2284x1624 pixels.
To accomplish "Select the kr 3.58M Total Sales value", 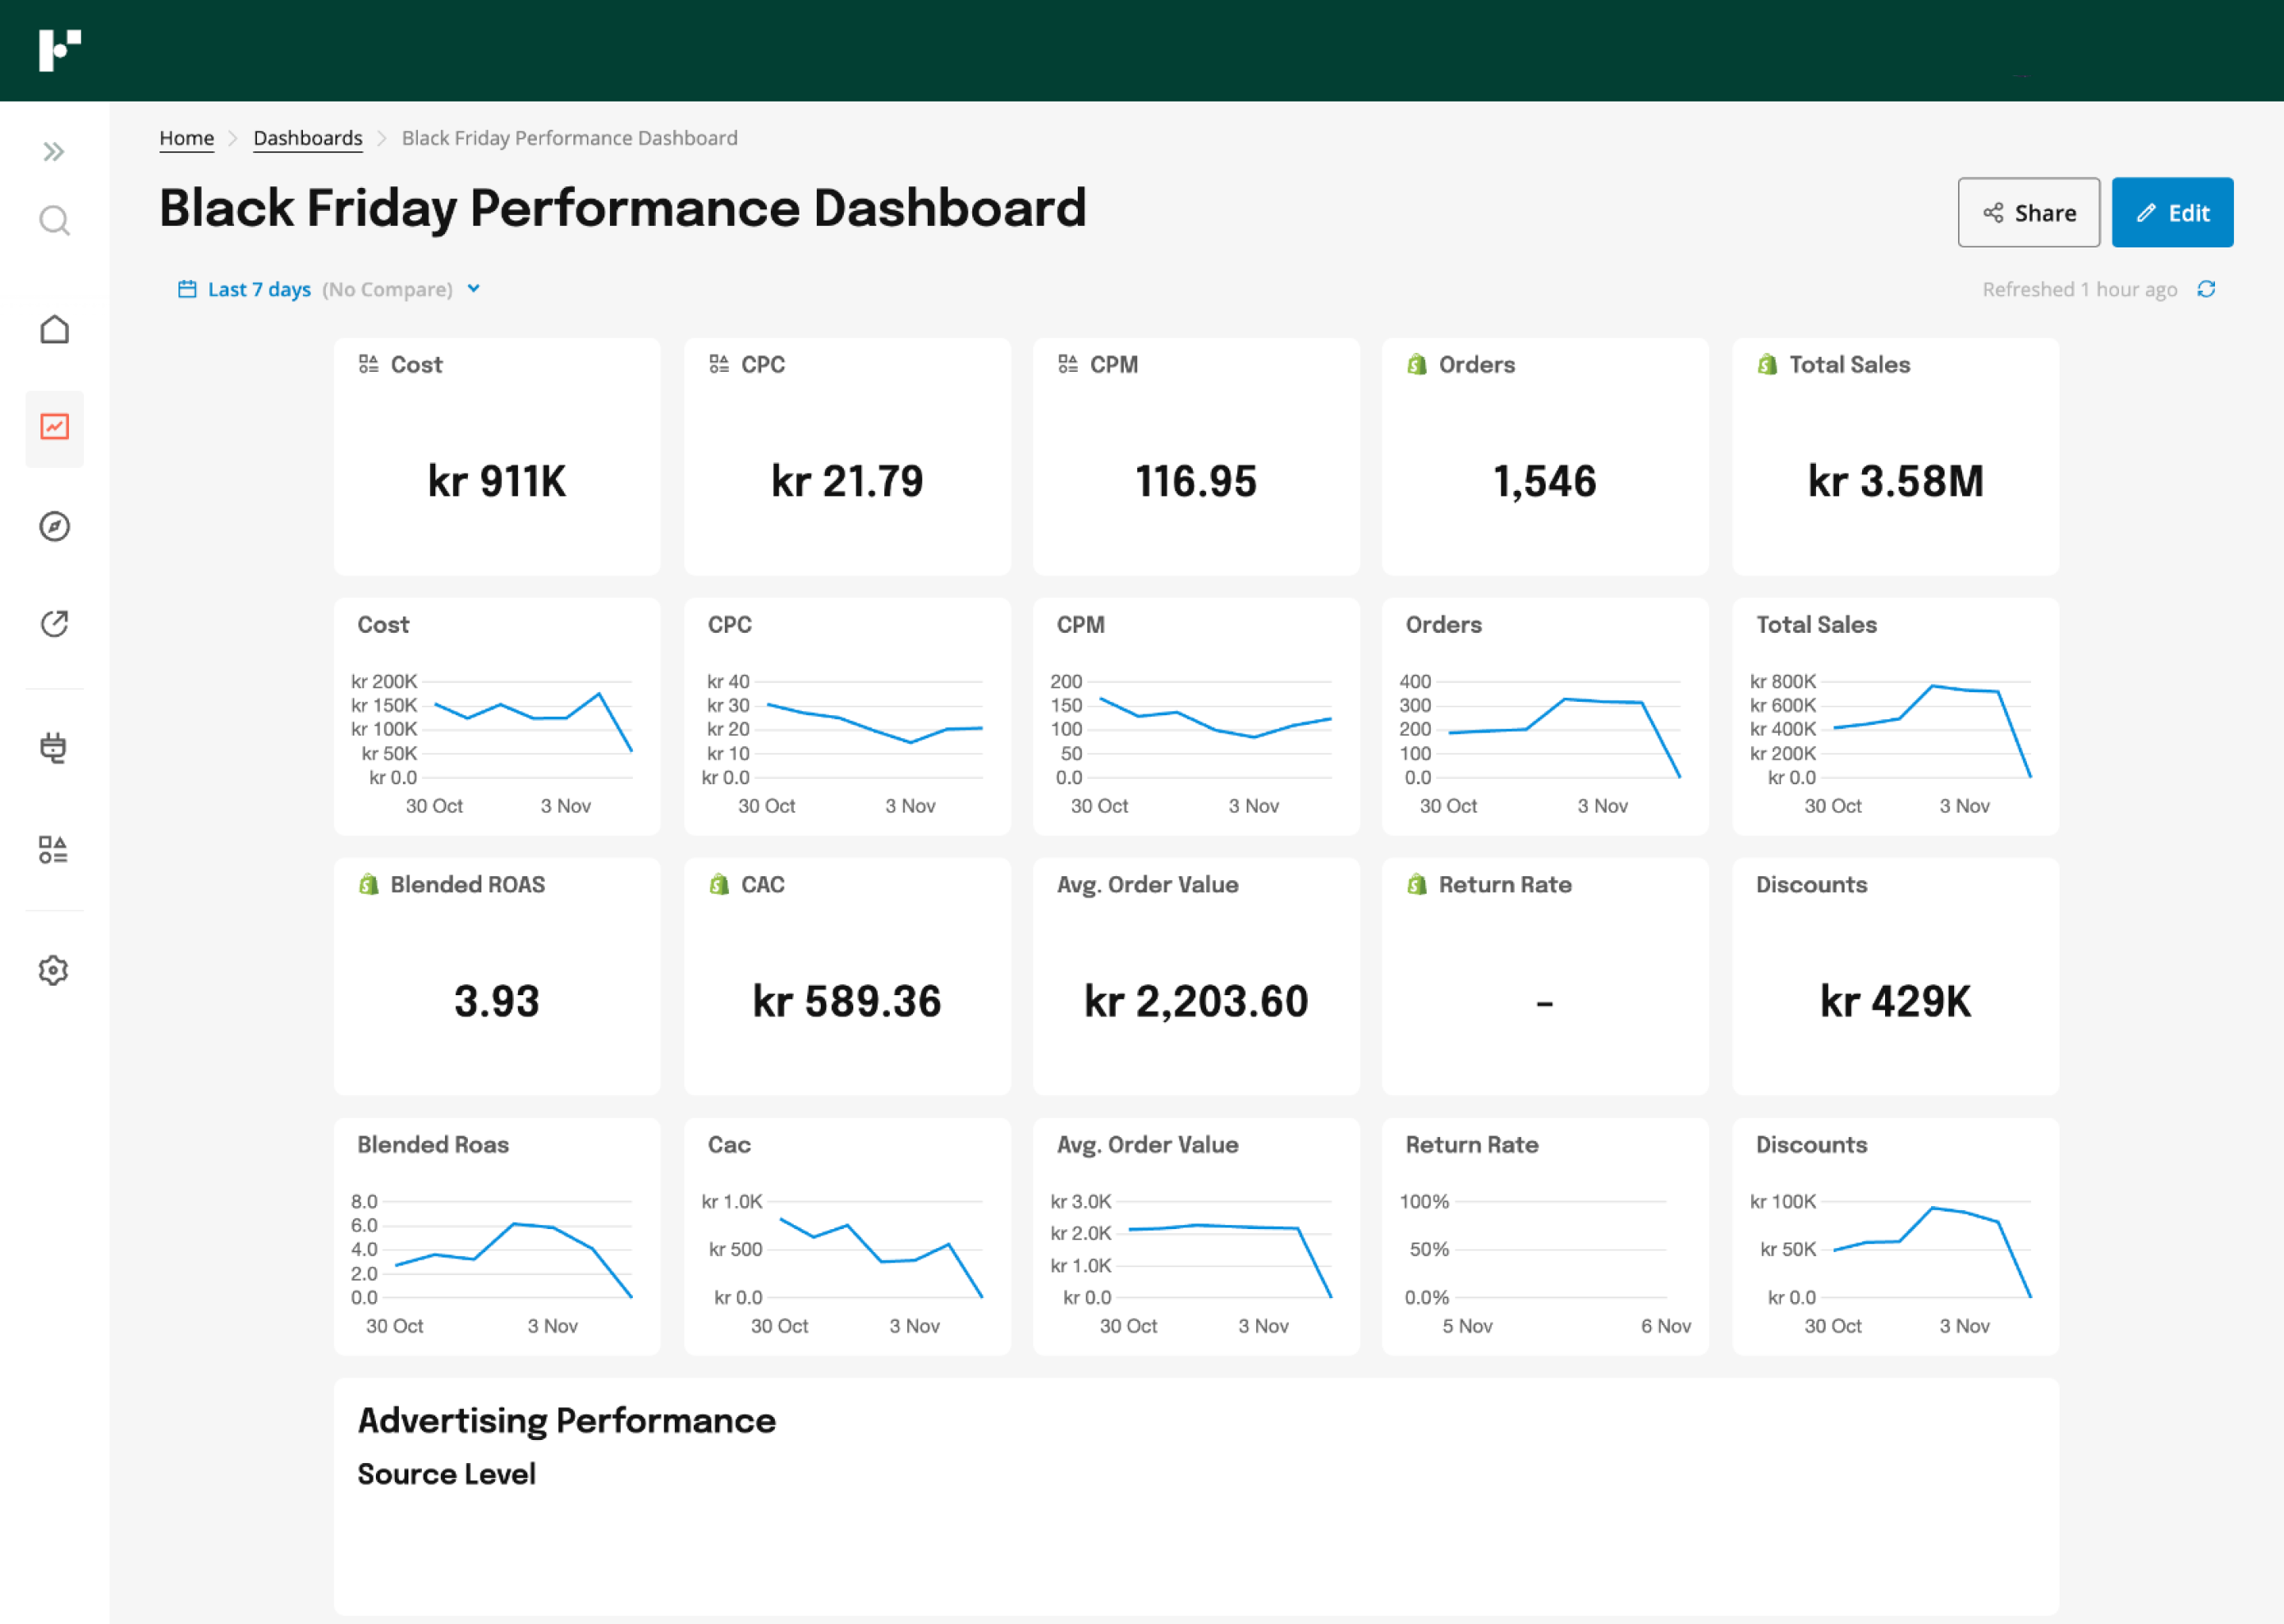I will tap(1896, 481).
